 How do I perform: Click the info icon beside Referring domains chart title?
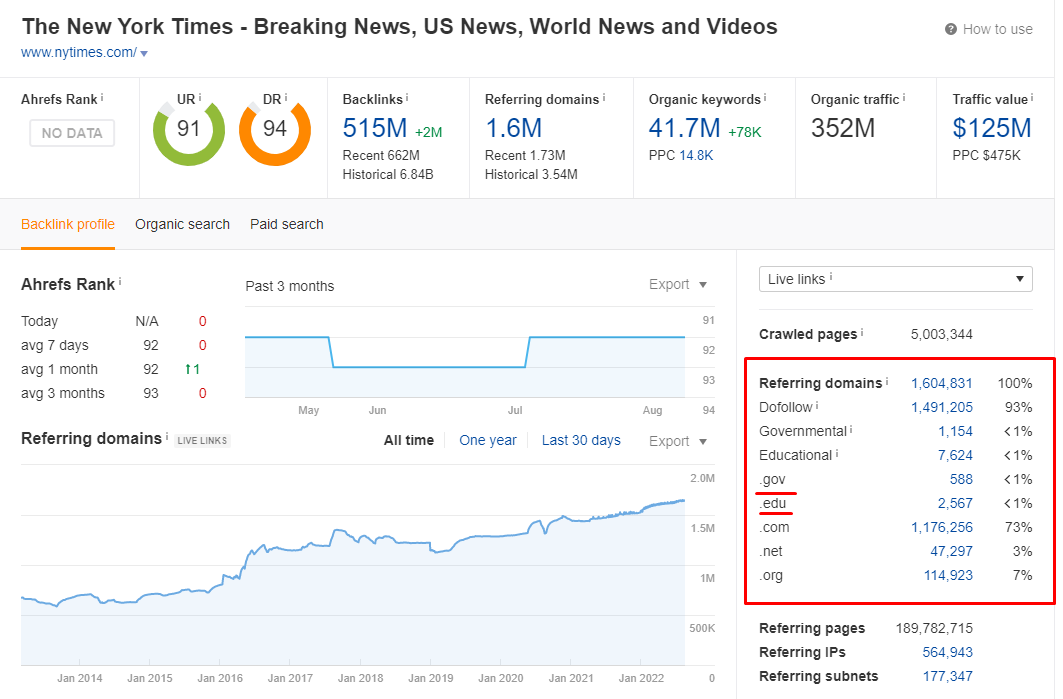coord(167,436)
